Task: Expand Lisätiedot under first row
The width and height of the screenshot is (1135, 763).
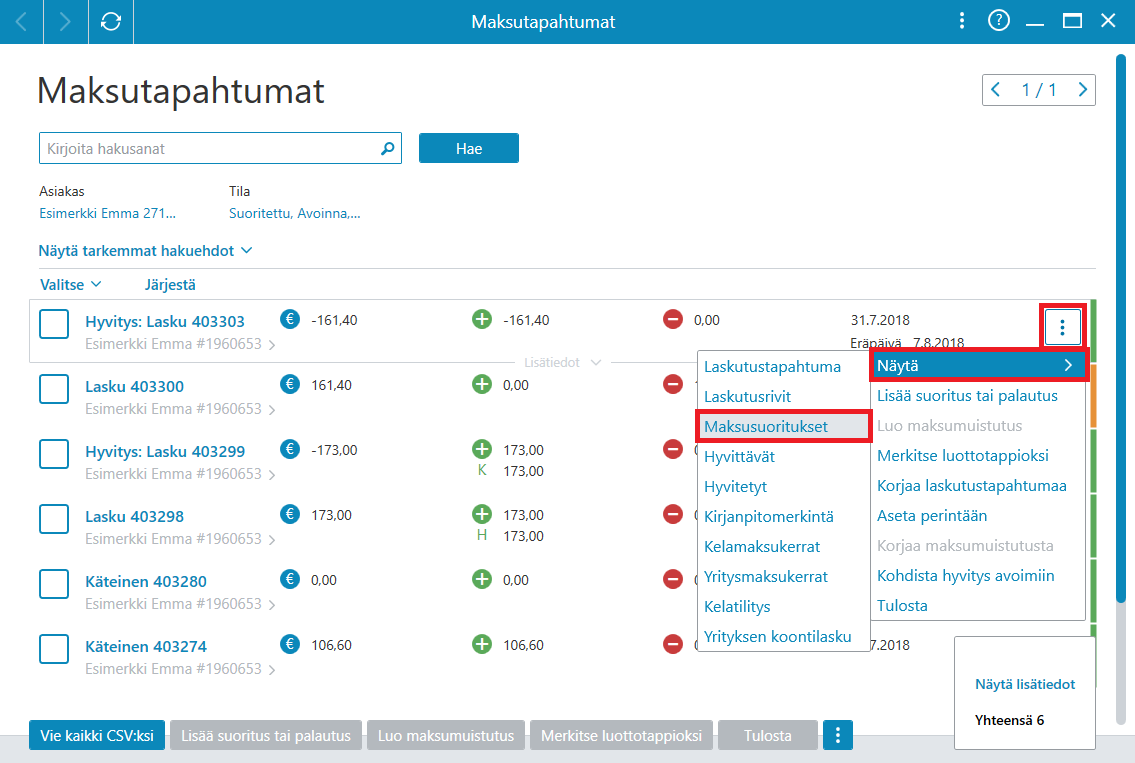Action: tap(562, 362)
